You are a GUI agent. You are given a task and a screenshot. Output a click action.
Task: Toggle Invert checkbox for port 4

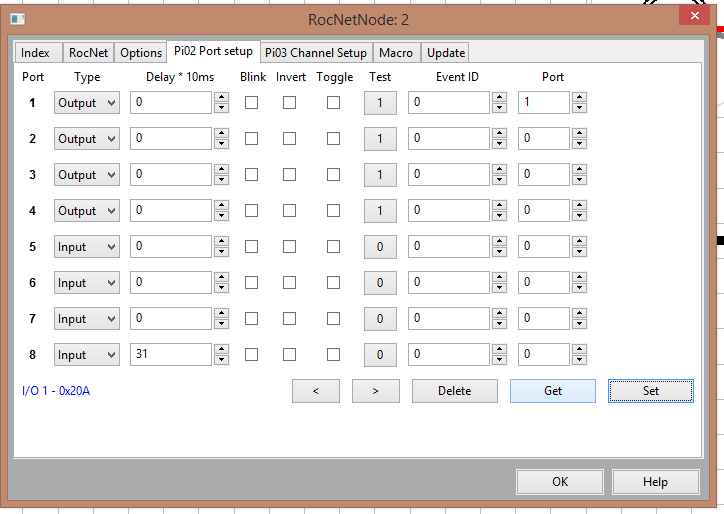[289, 210]
